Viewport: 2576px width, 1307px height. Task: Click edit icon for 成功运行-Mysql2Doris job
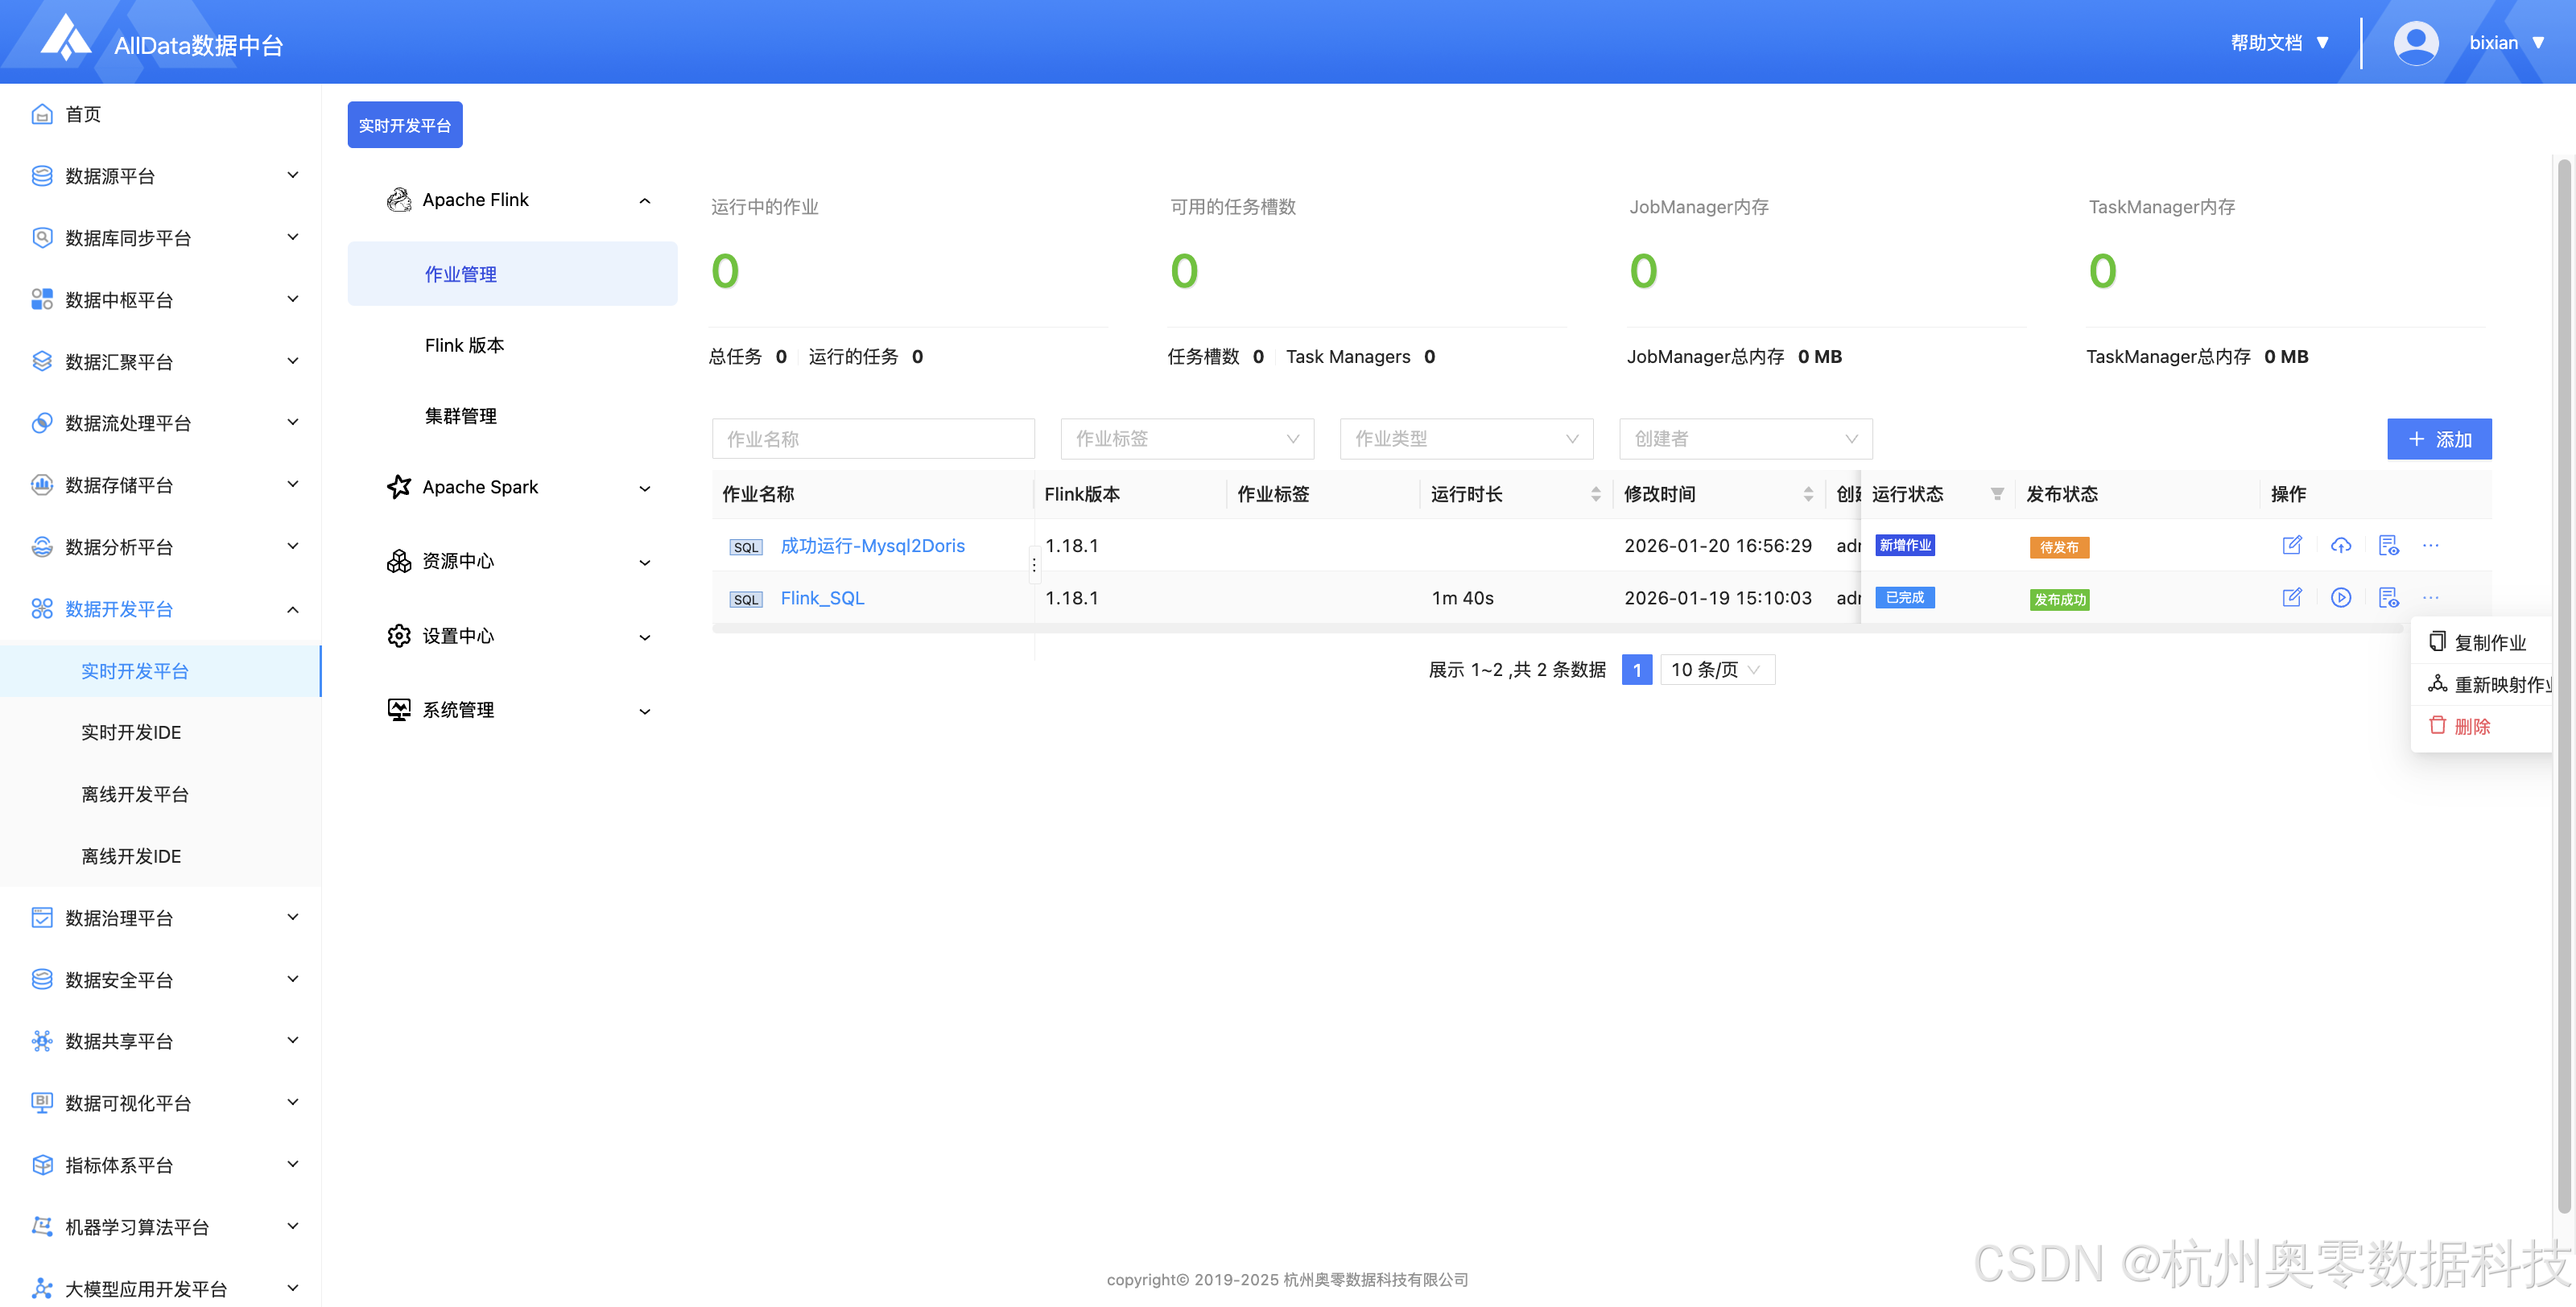(2292, 545)
